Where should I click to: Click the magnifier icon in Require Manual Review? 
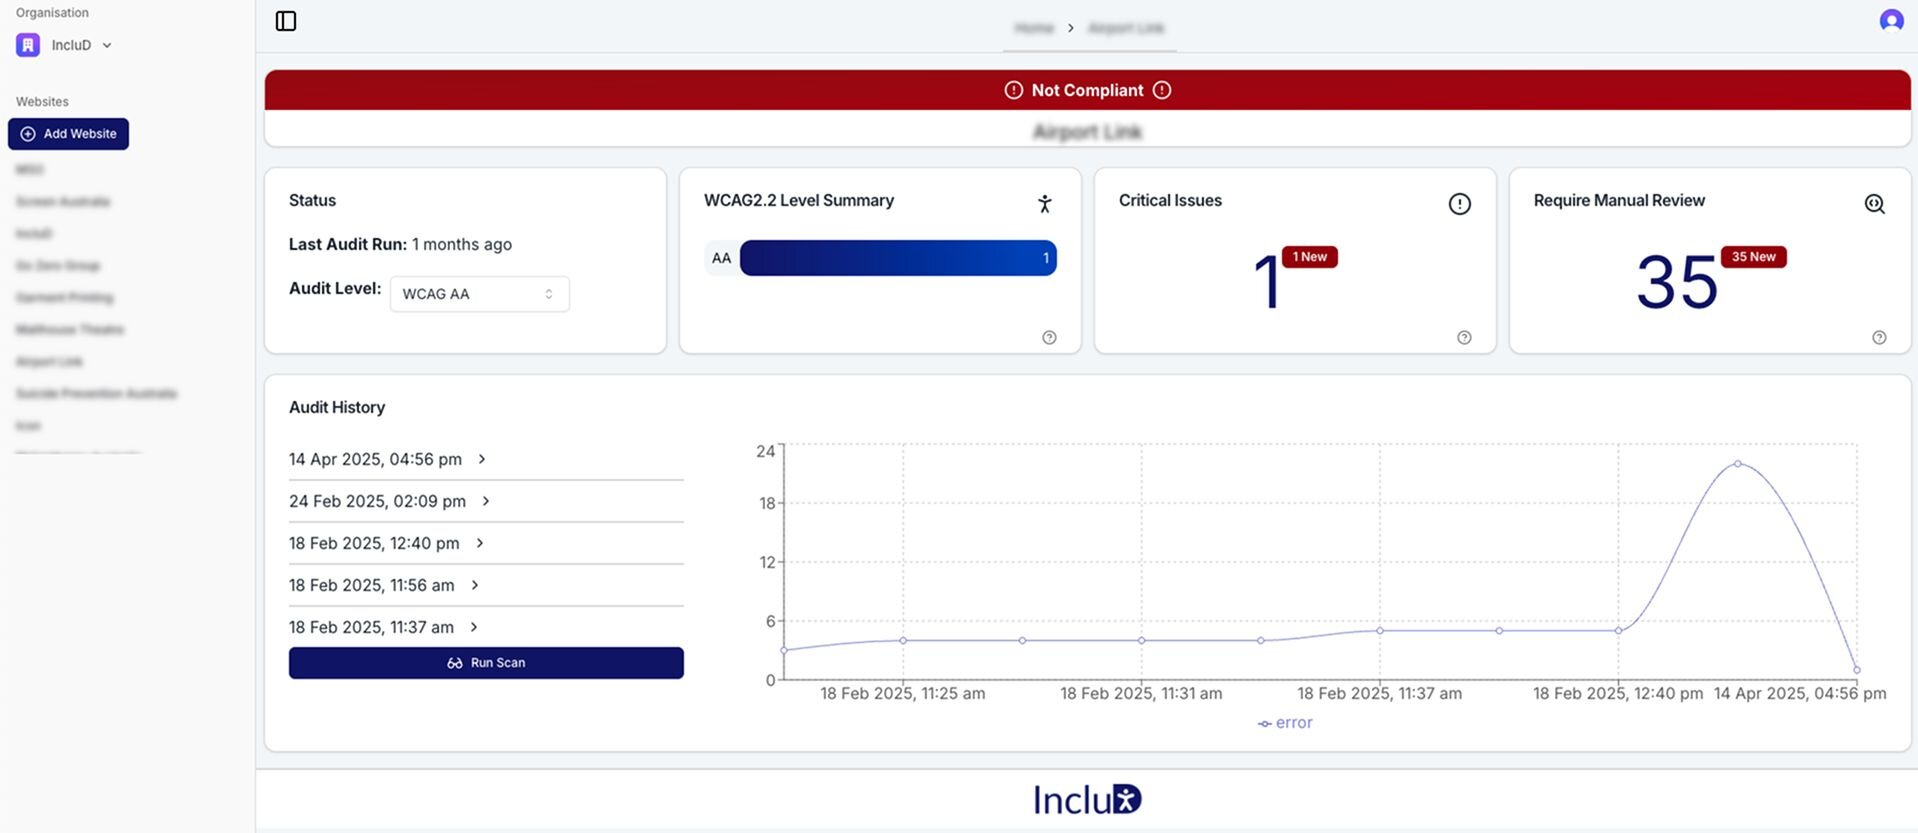[x=1875, y=204]
